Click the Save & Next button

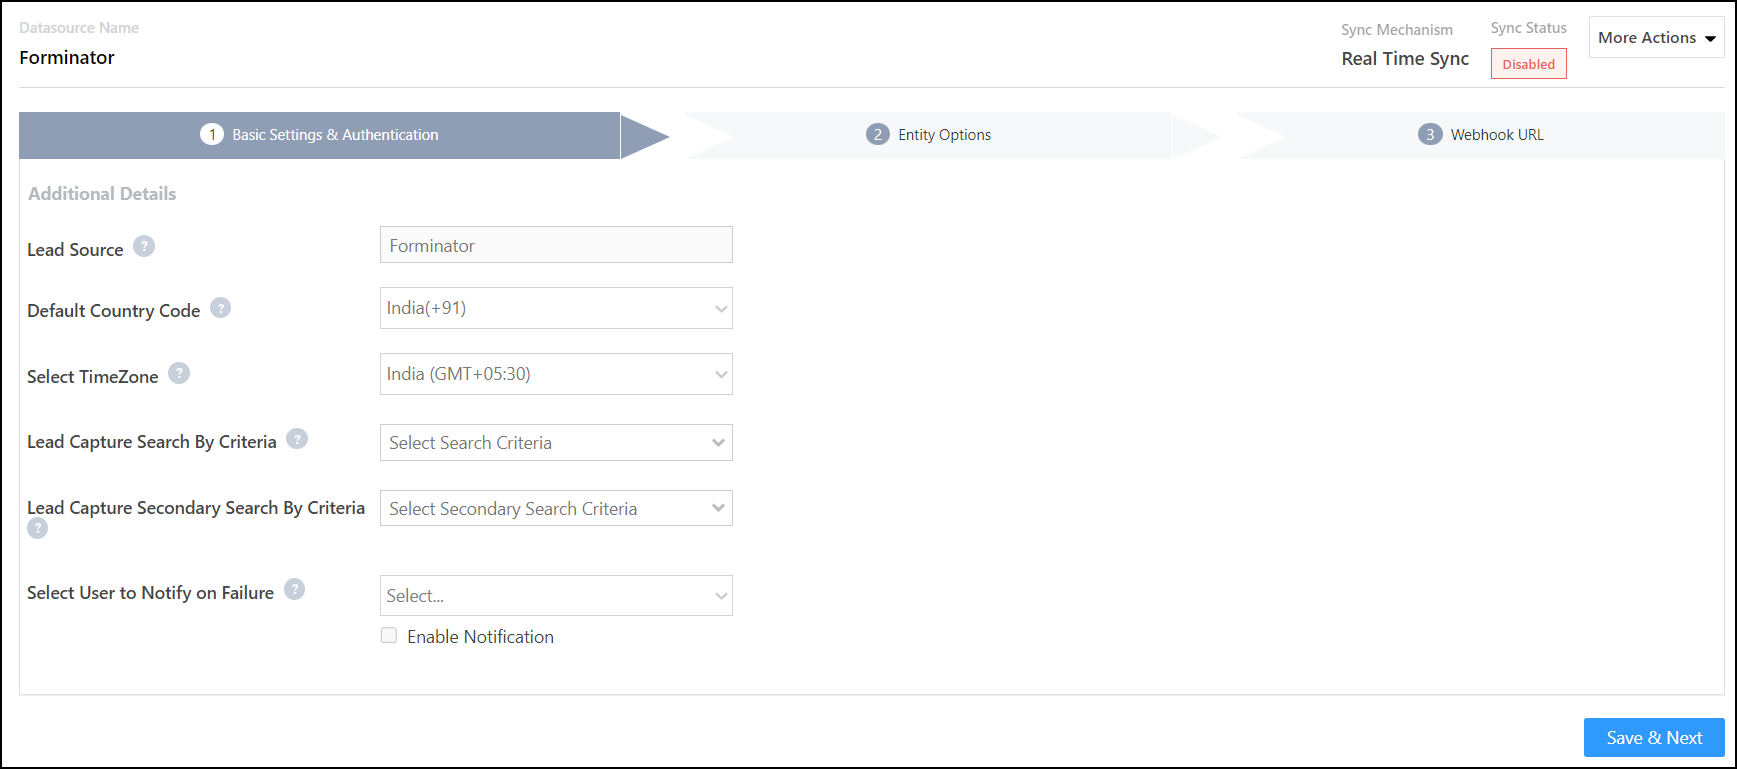(1653, 737)
